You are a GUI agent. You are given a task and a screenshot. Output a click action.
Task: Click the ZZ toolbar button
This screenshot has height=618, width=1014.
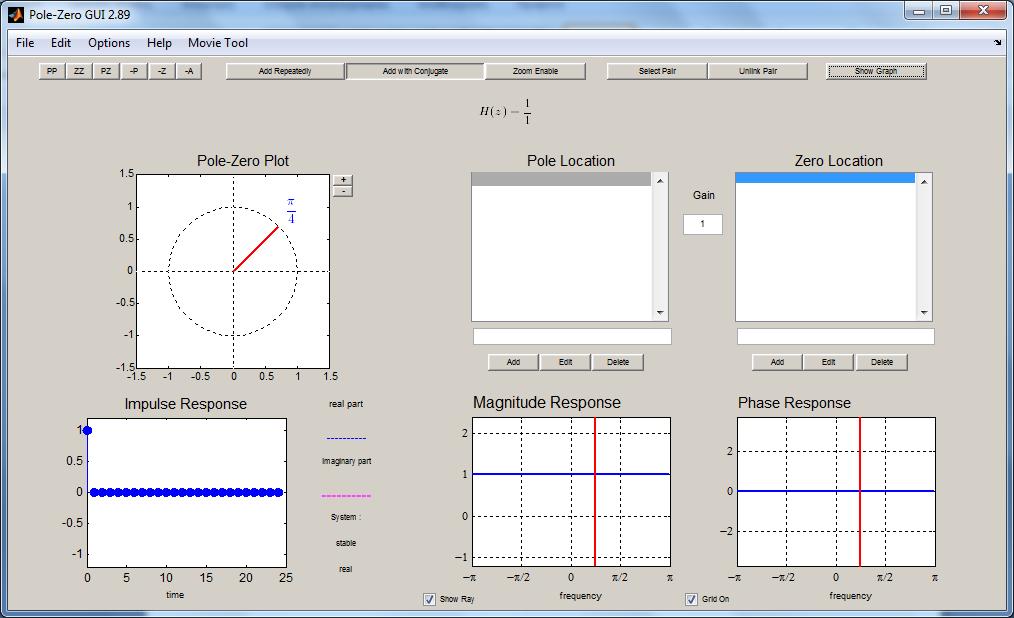tap(79, 71)
